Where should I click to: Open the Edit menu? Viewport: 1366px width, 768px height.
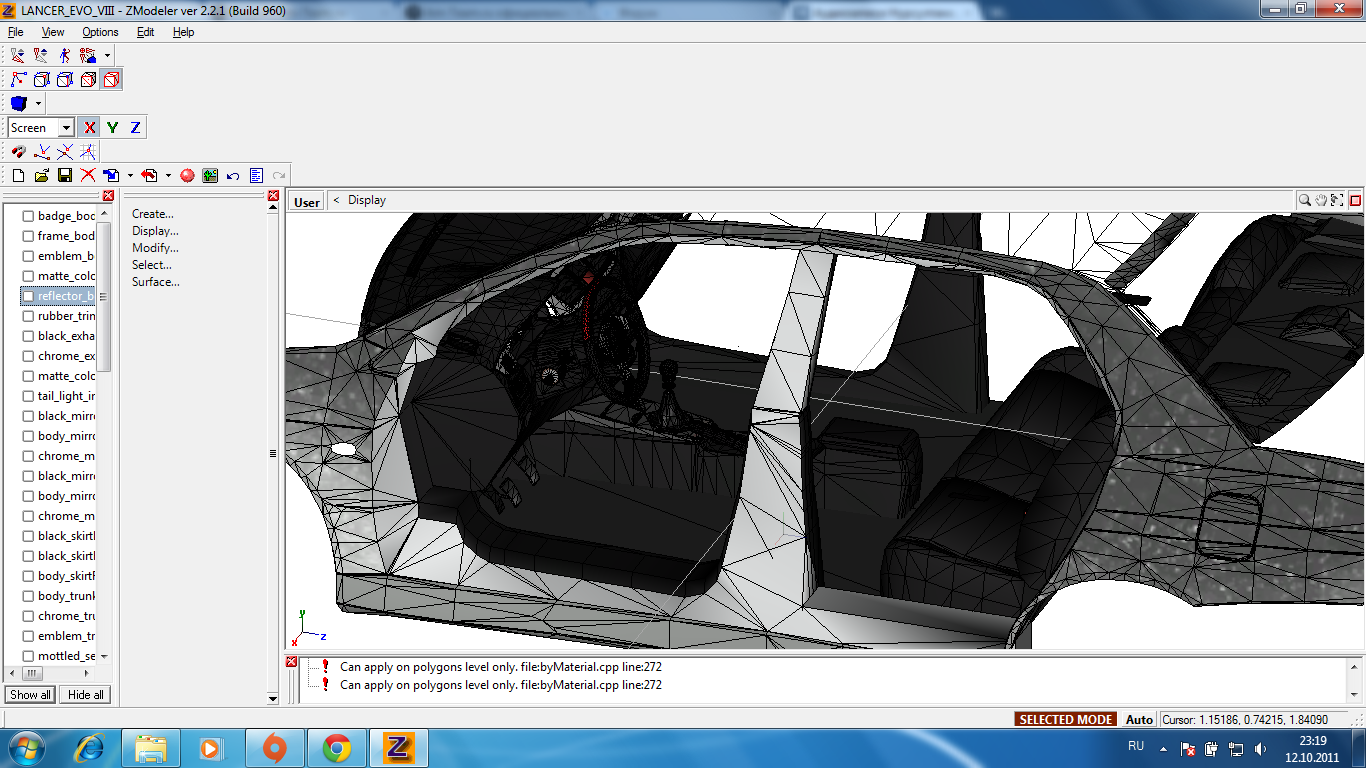pyautogui.click(x=146, y=32)
